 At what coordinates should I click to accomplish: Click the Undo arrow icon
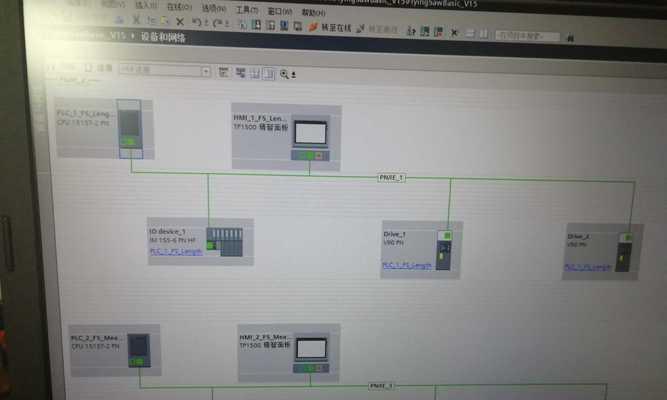(196, 22)
